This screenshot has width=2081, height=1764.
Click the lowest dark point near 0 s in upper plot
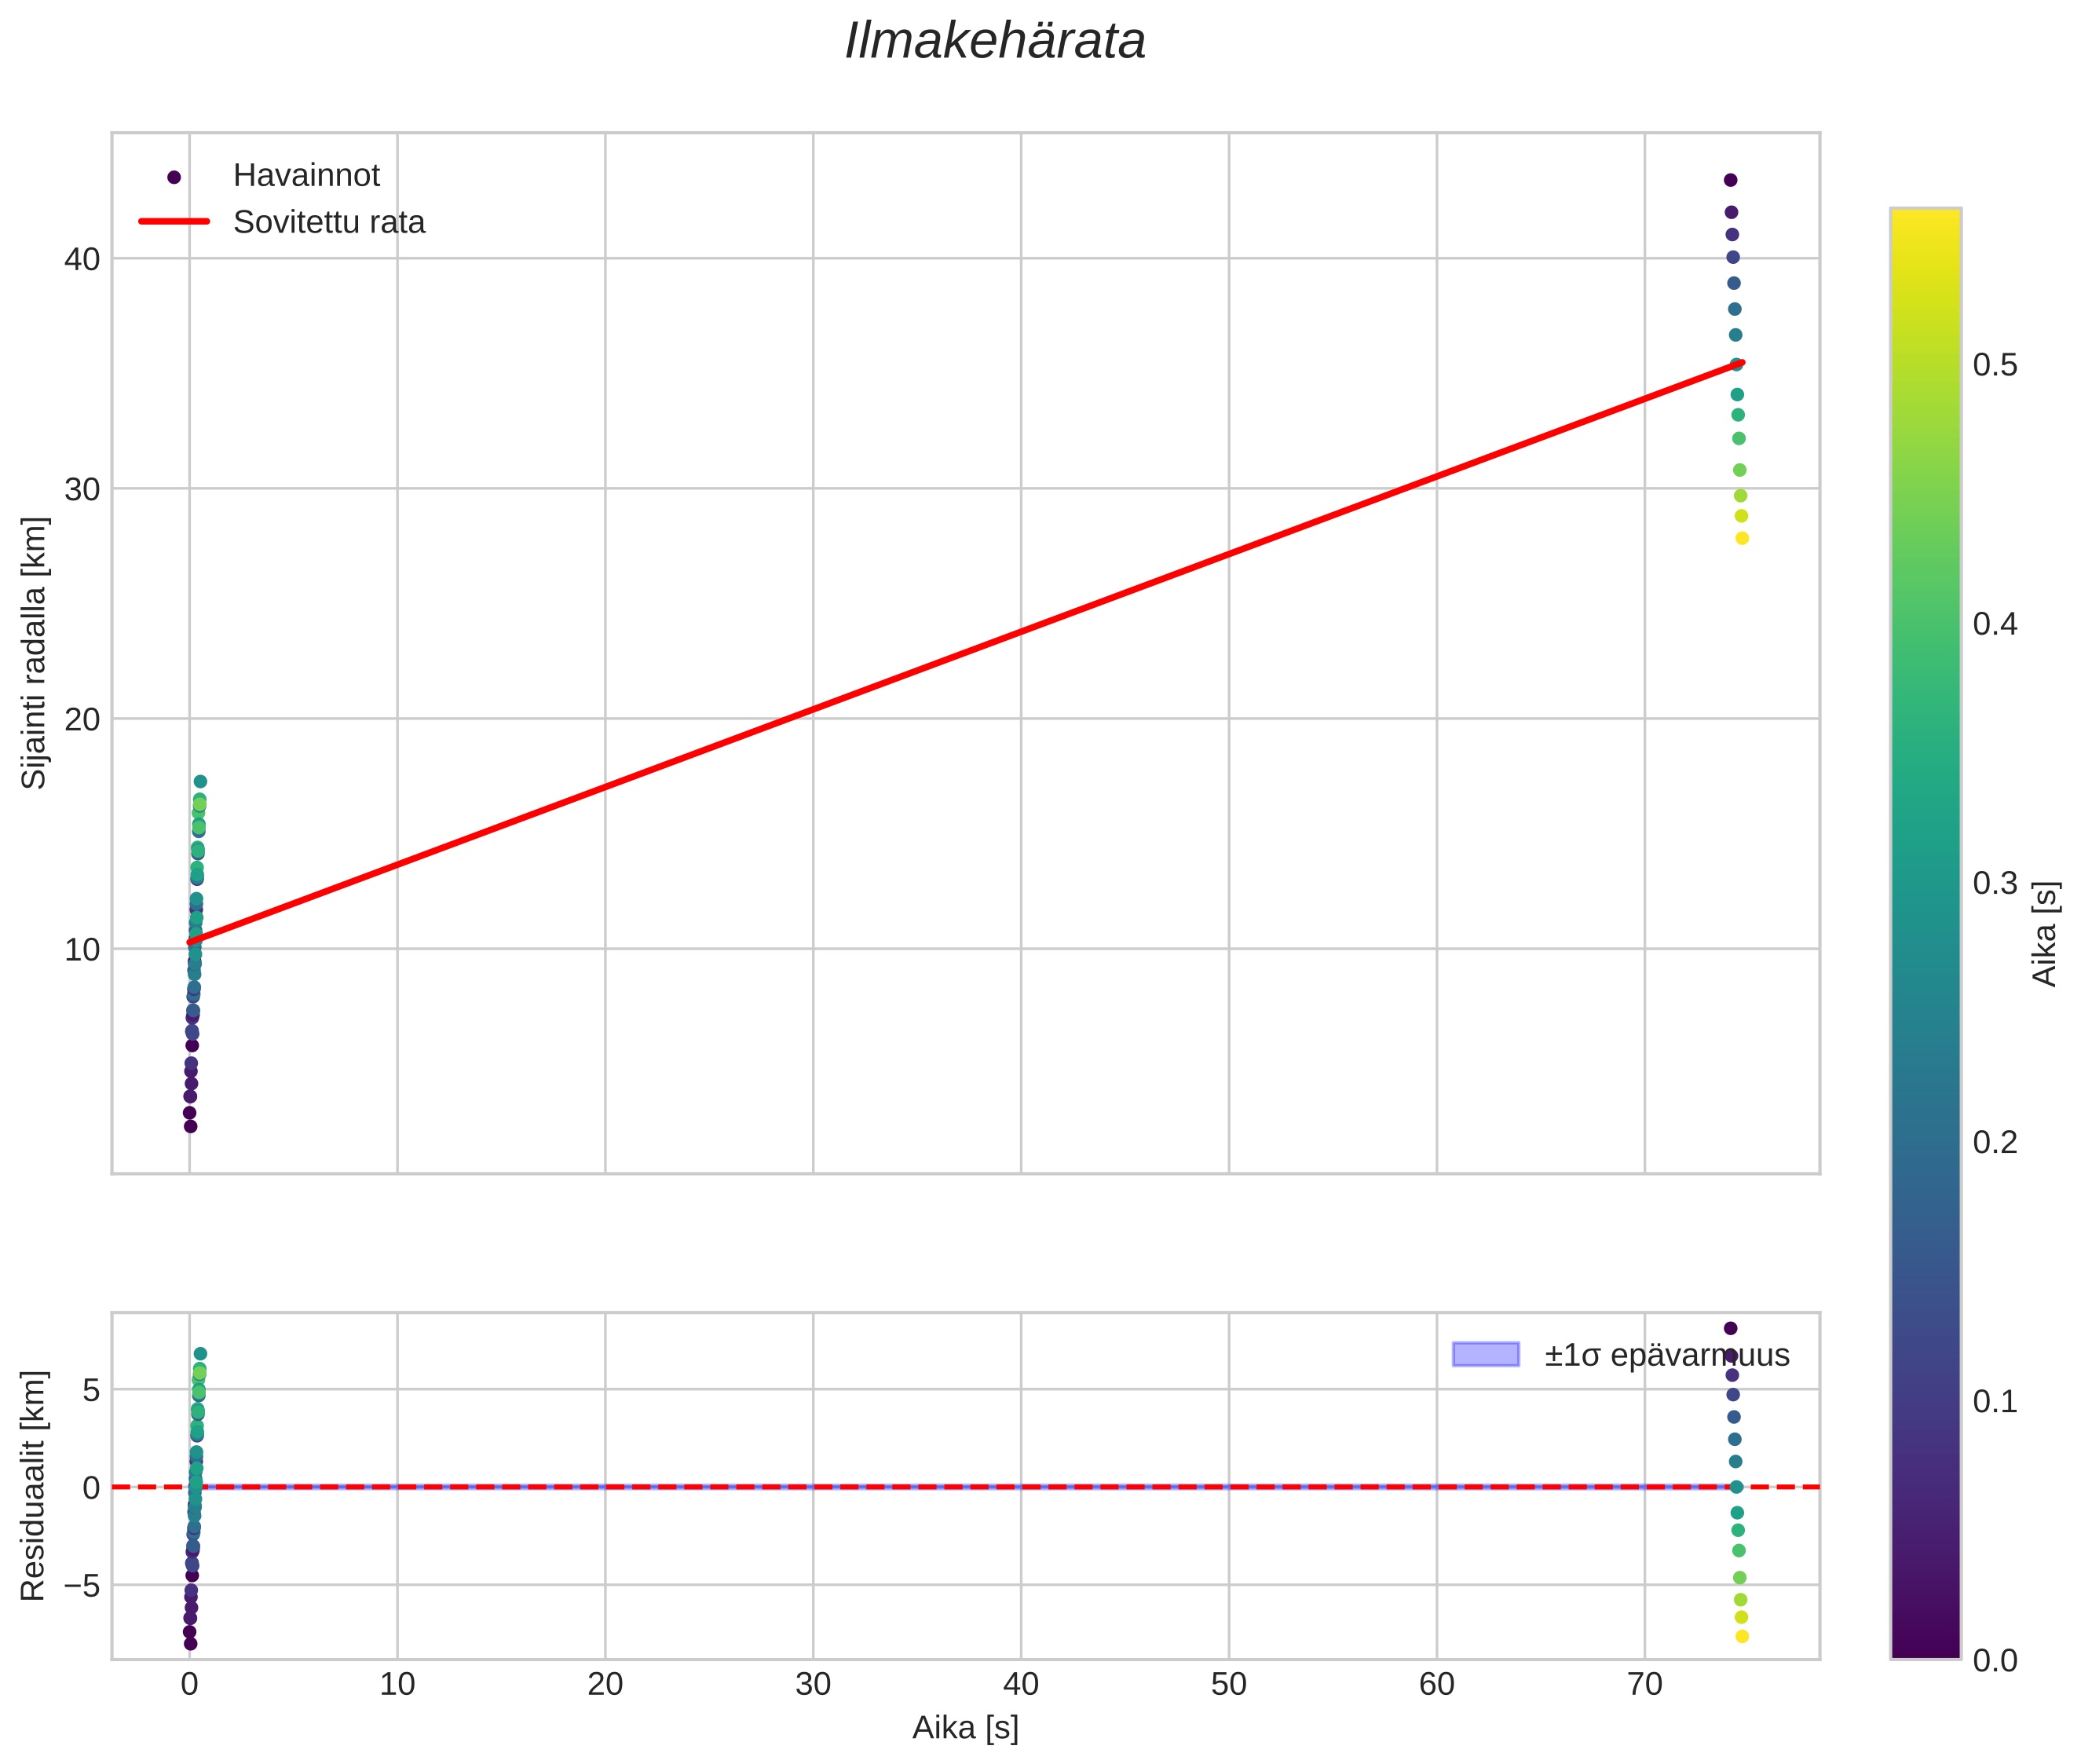190,1126
